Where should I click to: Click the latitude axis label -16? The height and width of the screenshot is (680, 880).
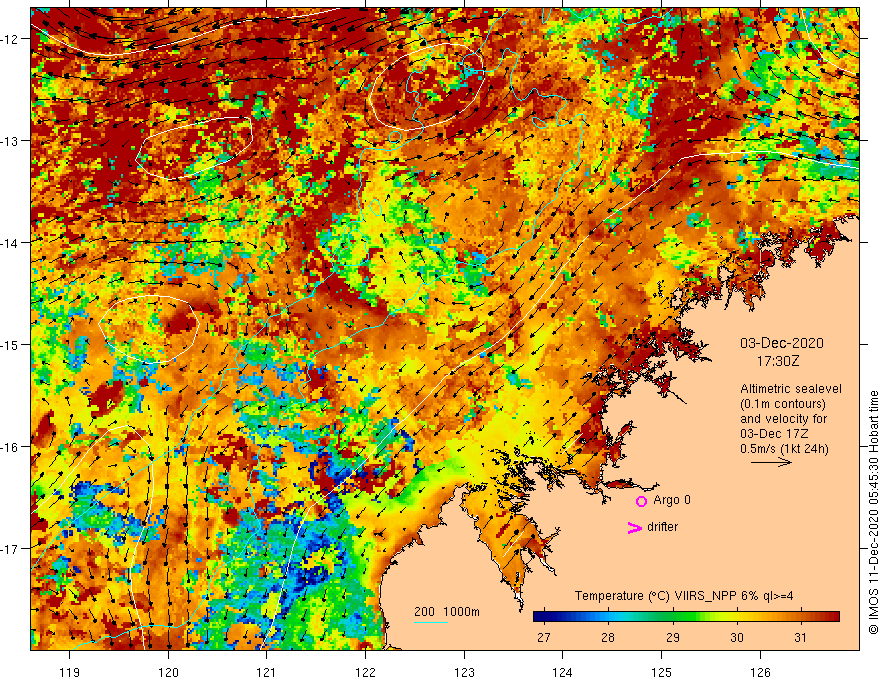(10, 447)
